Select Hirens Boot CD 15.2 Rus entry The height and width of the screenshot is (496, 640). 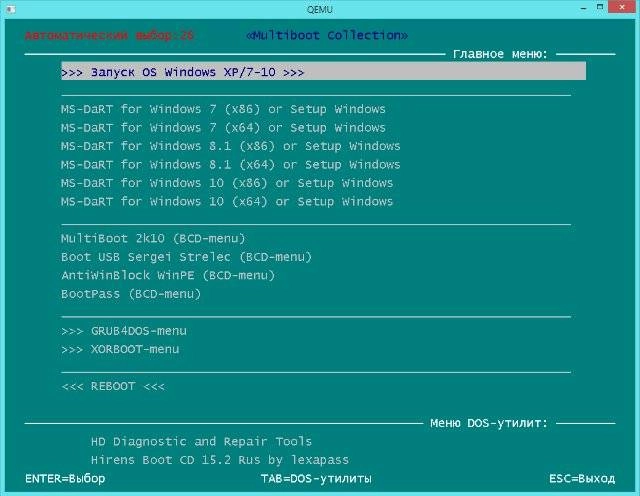(220, 460)
